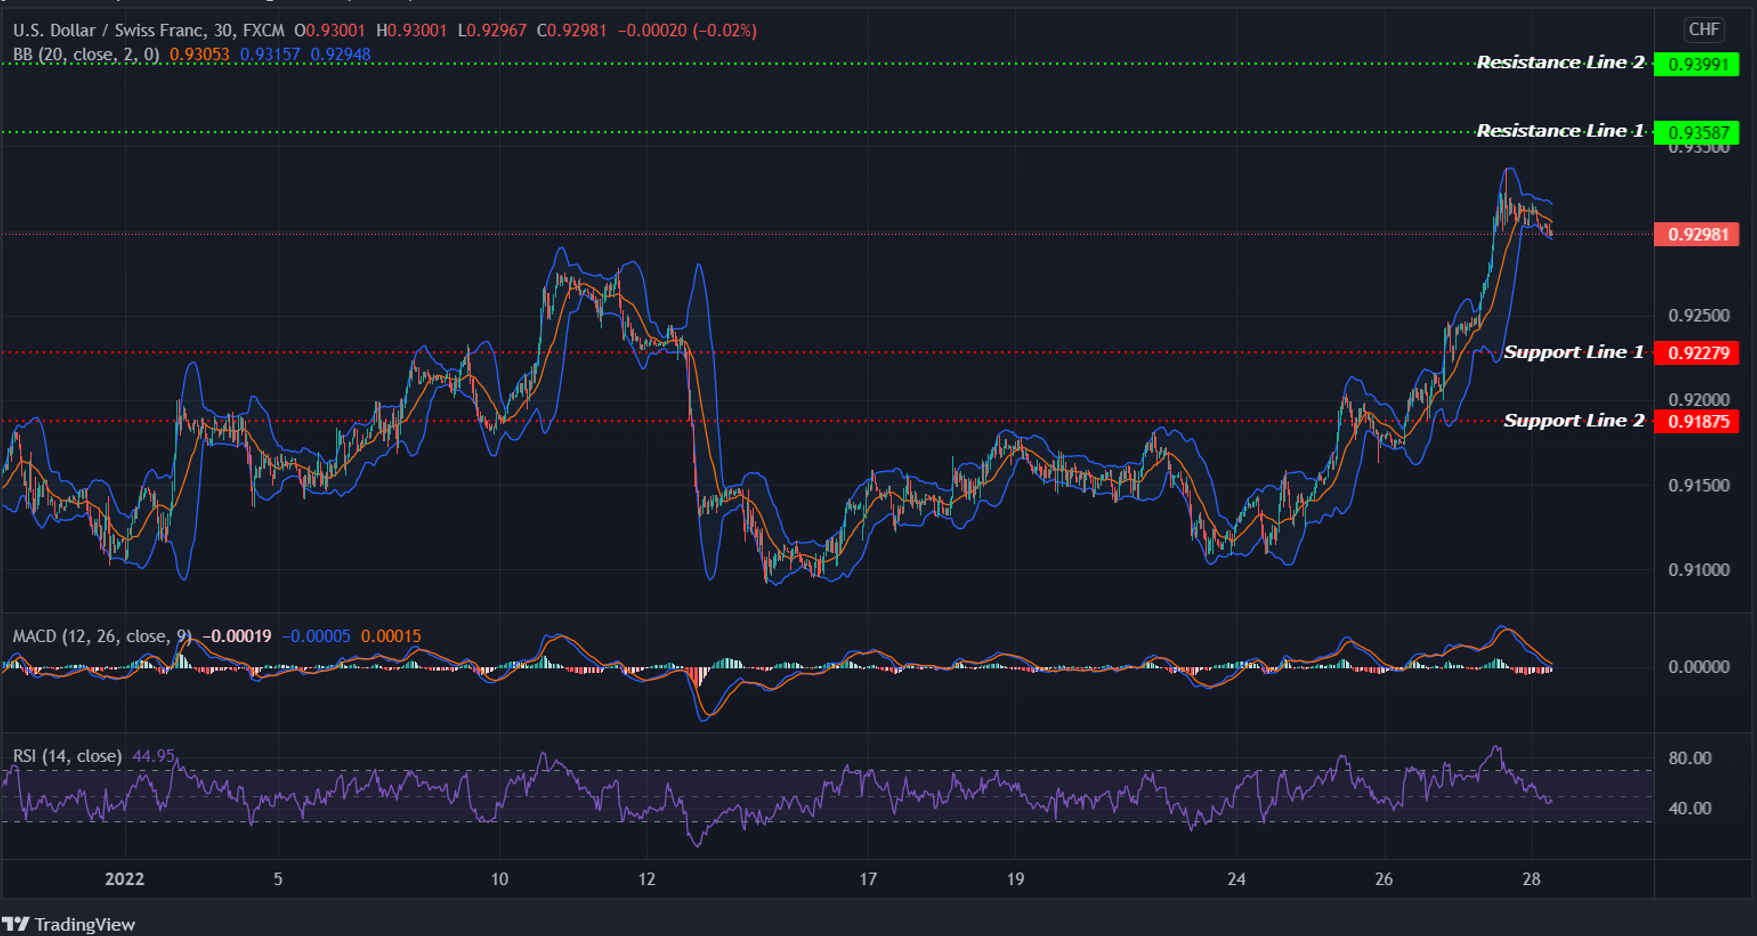Click the green 0.93587 price label

pos(1699,130)
